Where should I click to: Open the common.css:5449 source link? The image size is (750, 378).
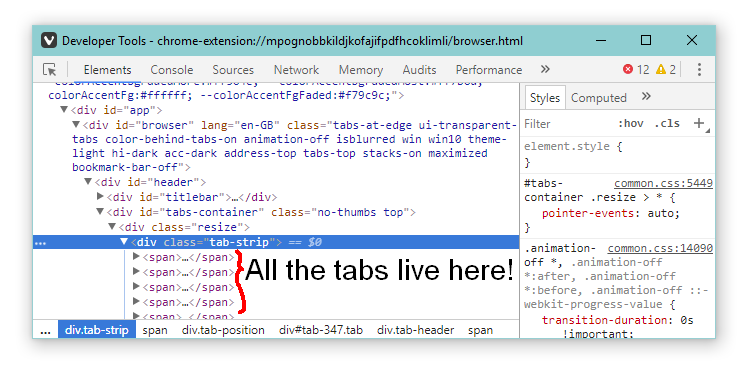(x=663, y=183)
